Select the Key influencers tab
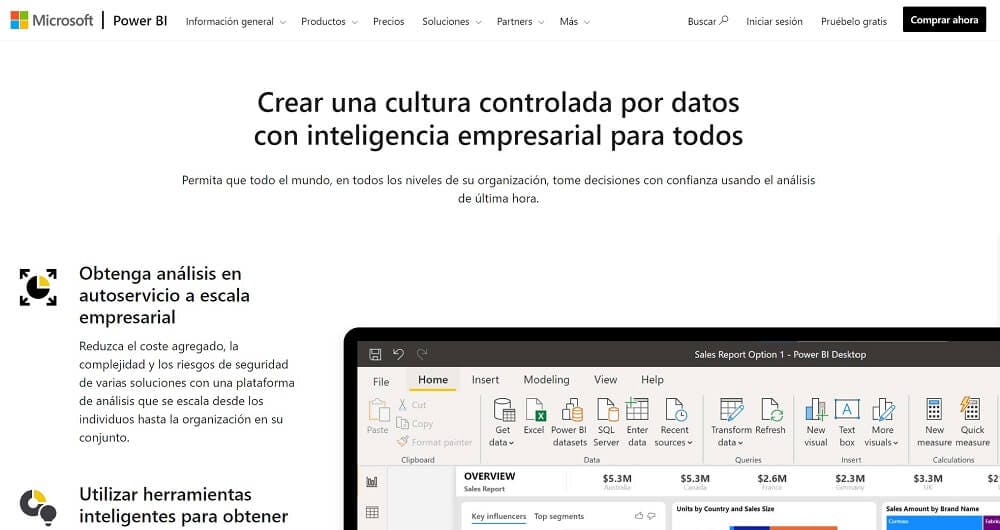Viewport: 1000px width, 530px height. point(499,517)
